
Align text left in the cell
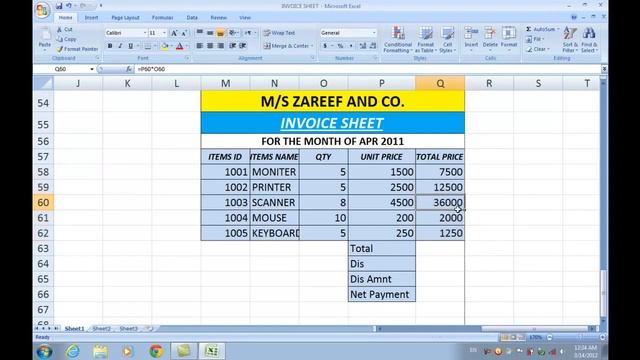coord(200,46)
